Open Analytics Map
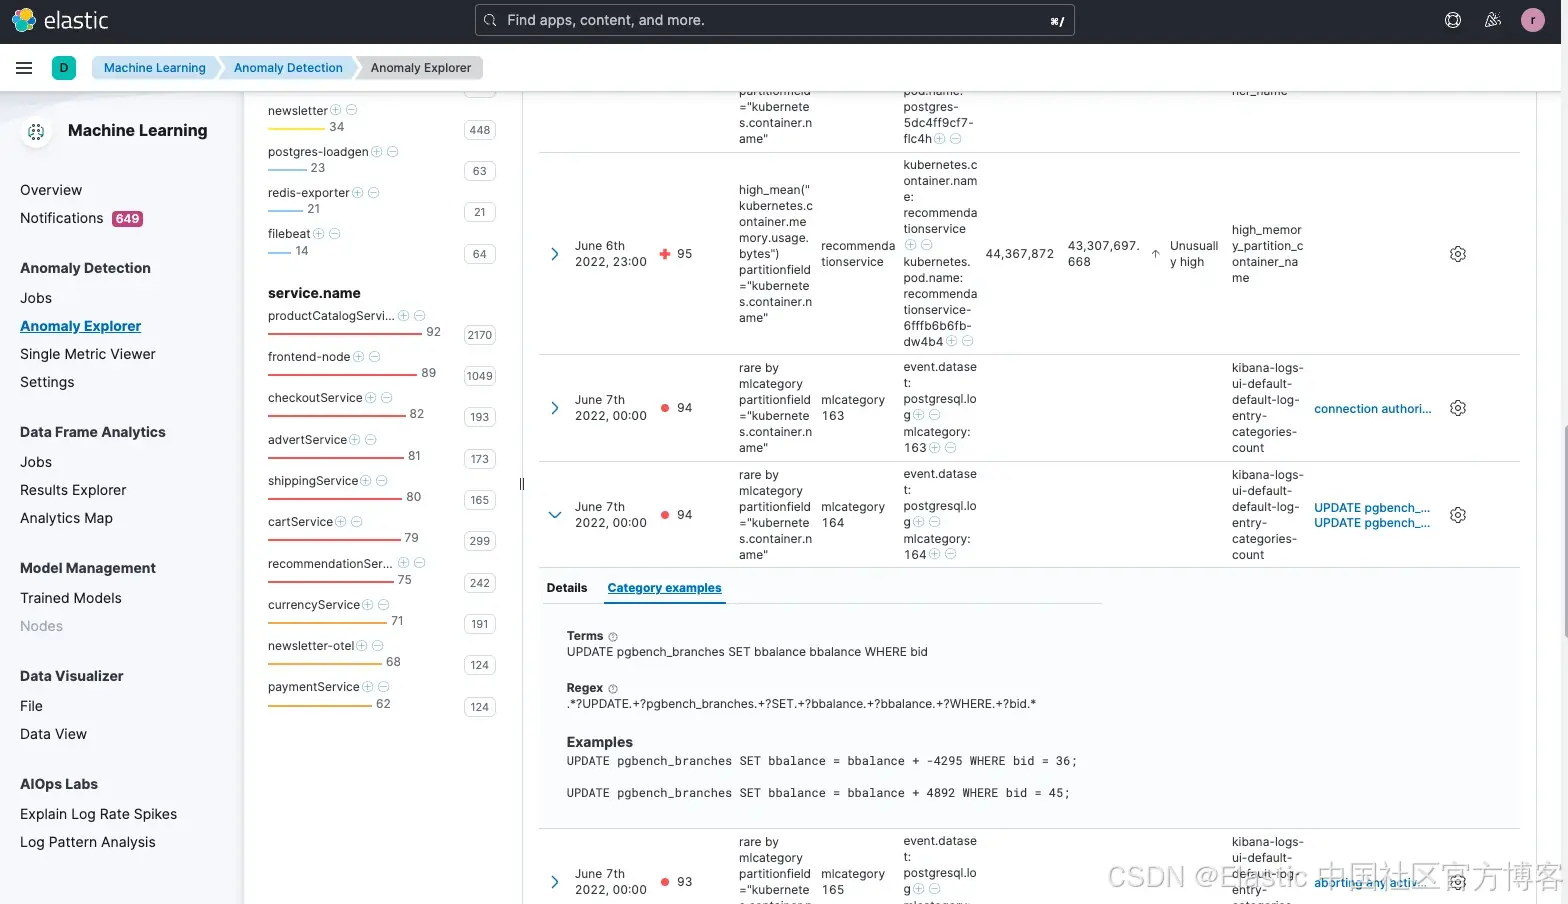Image resolution: width=1568 pixels, height=904 pixels. tap(66, 518)
